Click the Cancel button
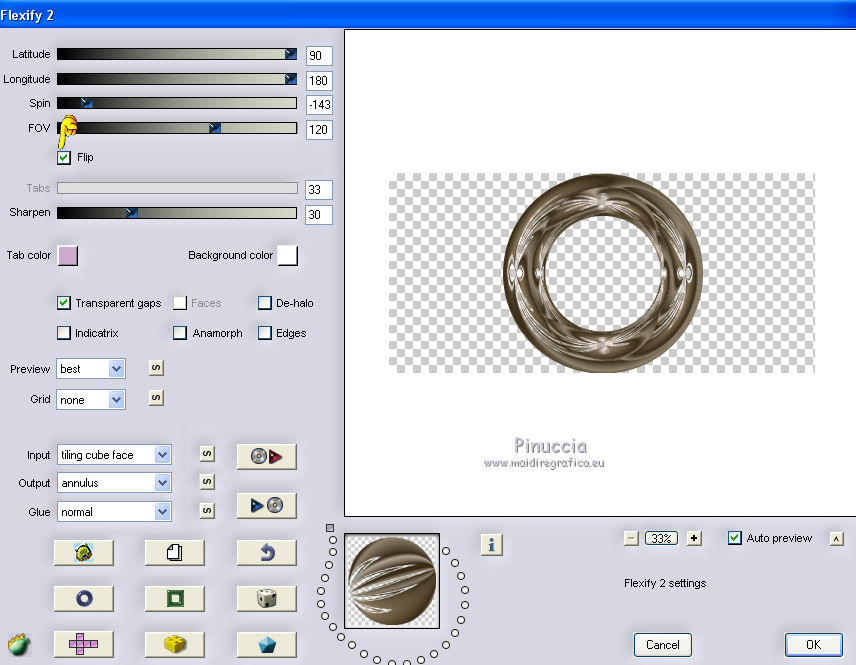Screen dimensions: 856x665 point(663,645)
